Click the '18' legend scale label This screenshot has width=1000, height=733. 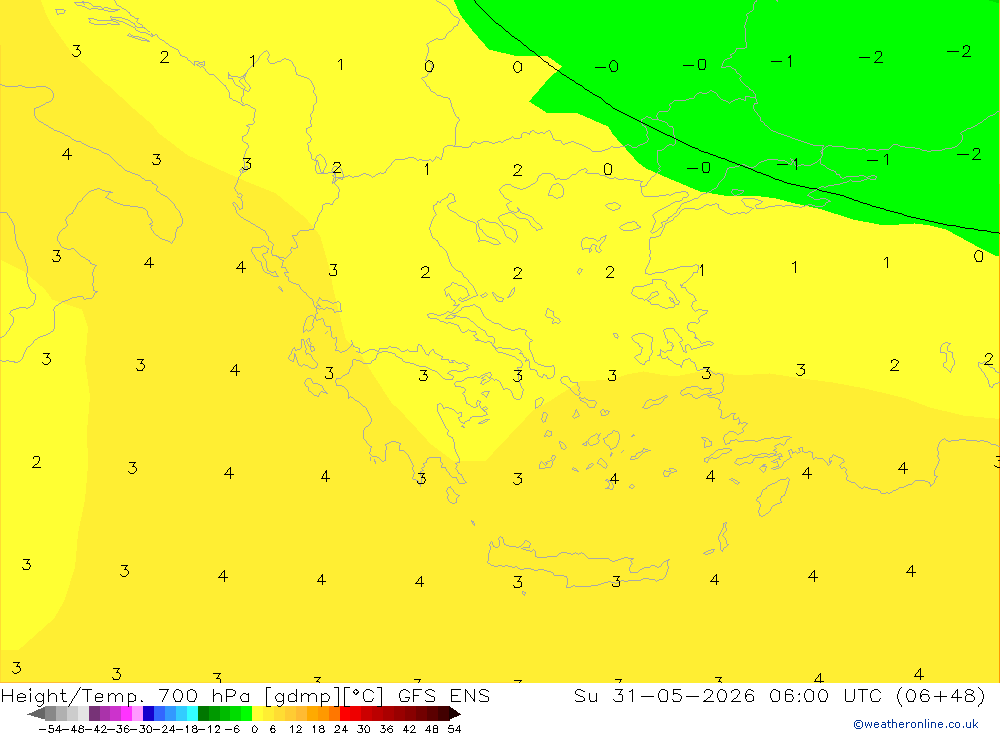(x=318, y=729)
